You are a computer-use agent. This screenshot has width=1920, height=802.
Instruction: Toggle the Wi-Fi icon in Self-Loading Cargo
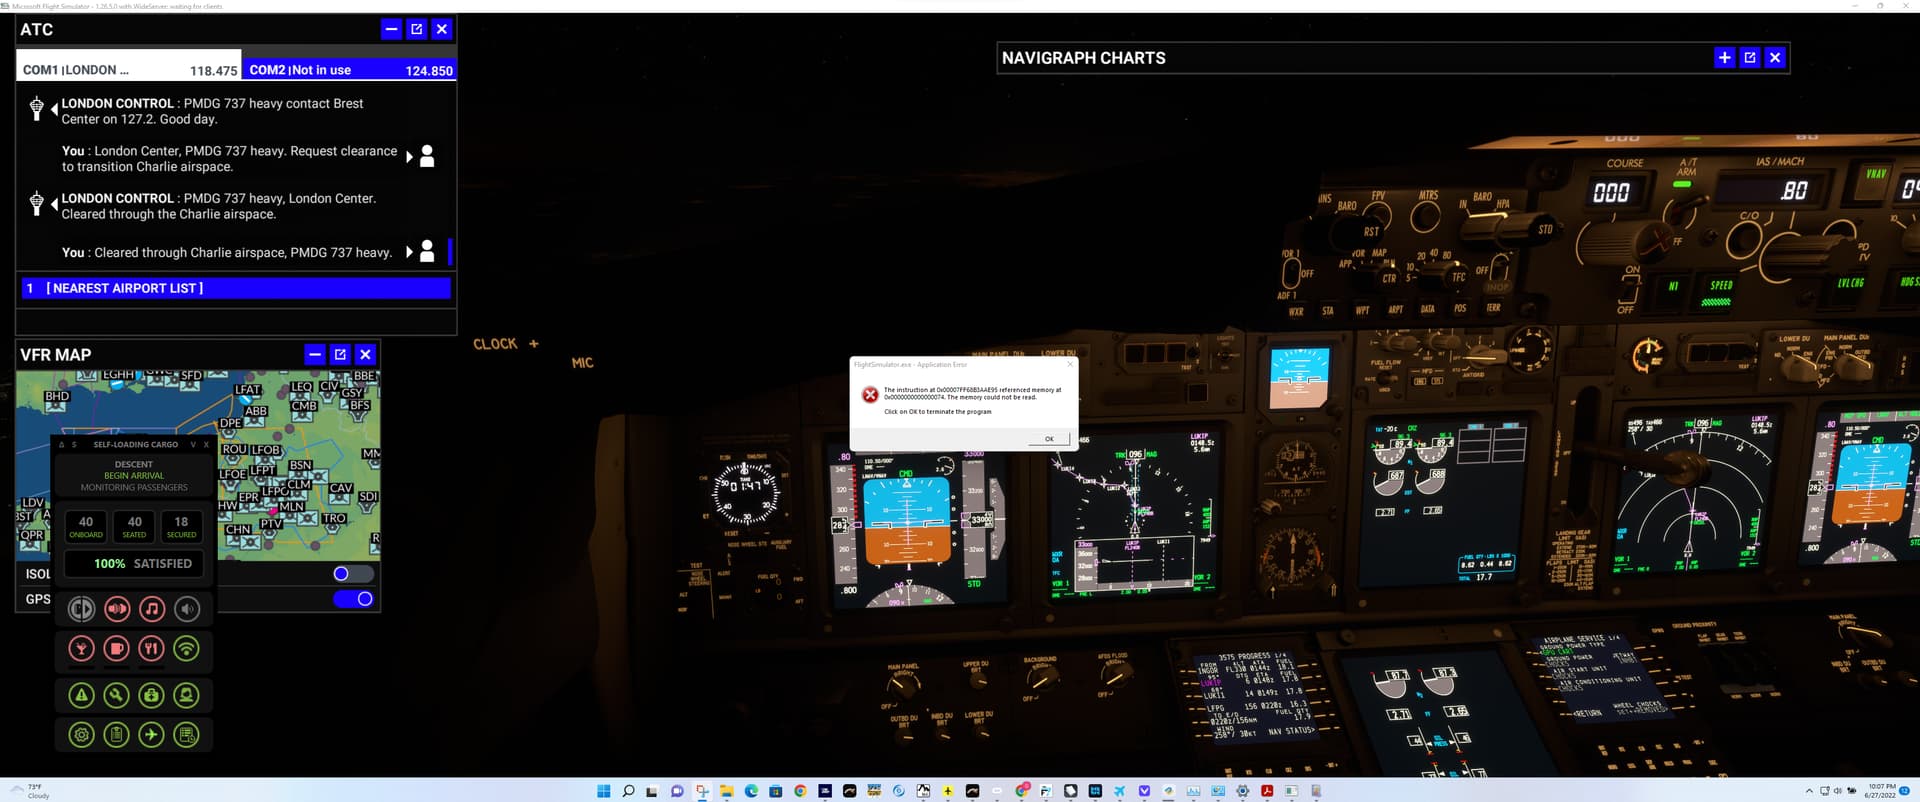click(x=186, y=649)
